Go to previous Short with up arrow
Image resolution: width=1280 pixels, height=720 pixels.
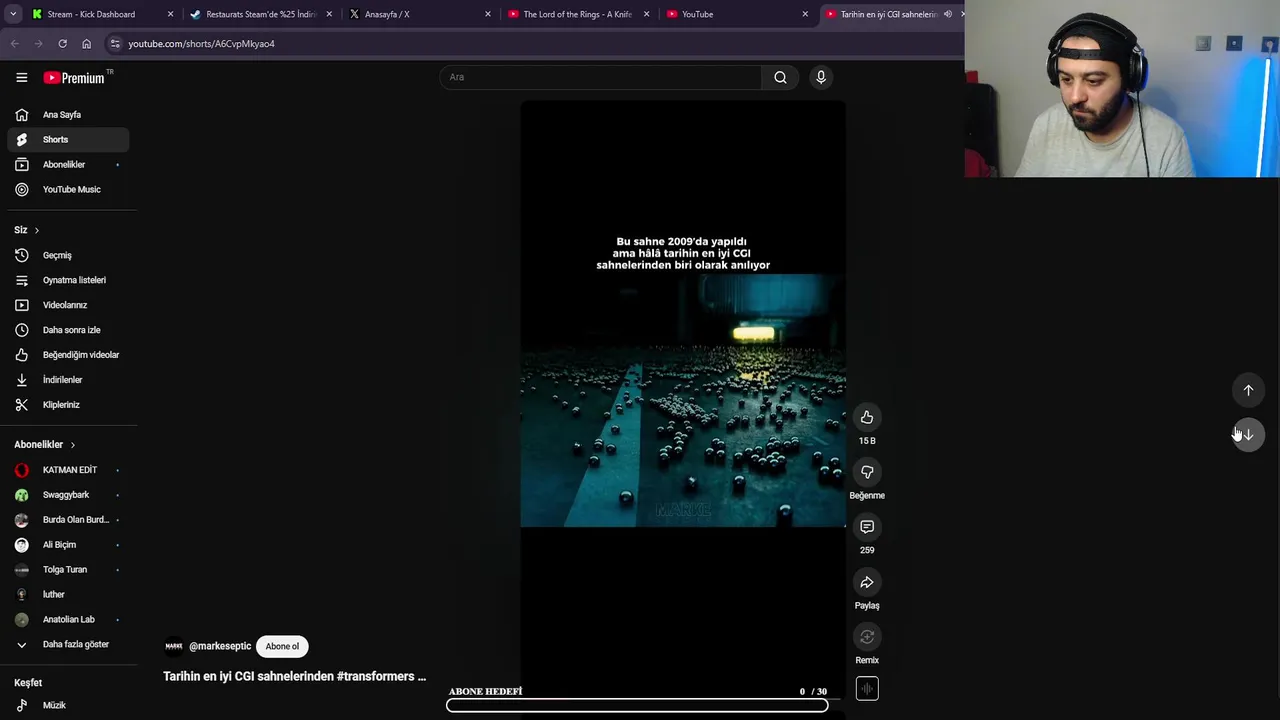point(1248,390)
